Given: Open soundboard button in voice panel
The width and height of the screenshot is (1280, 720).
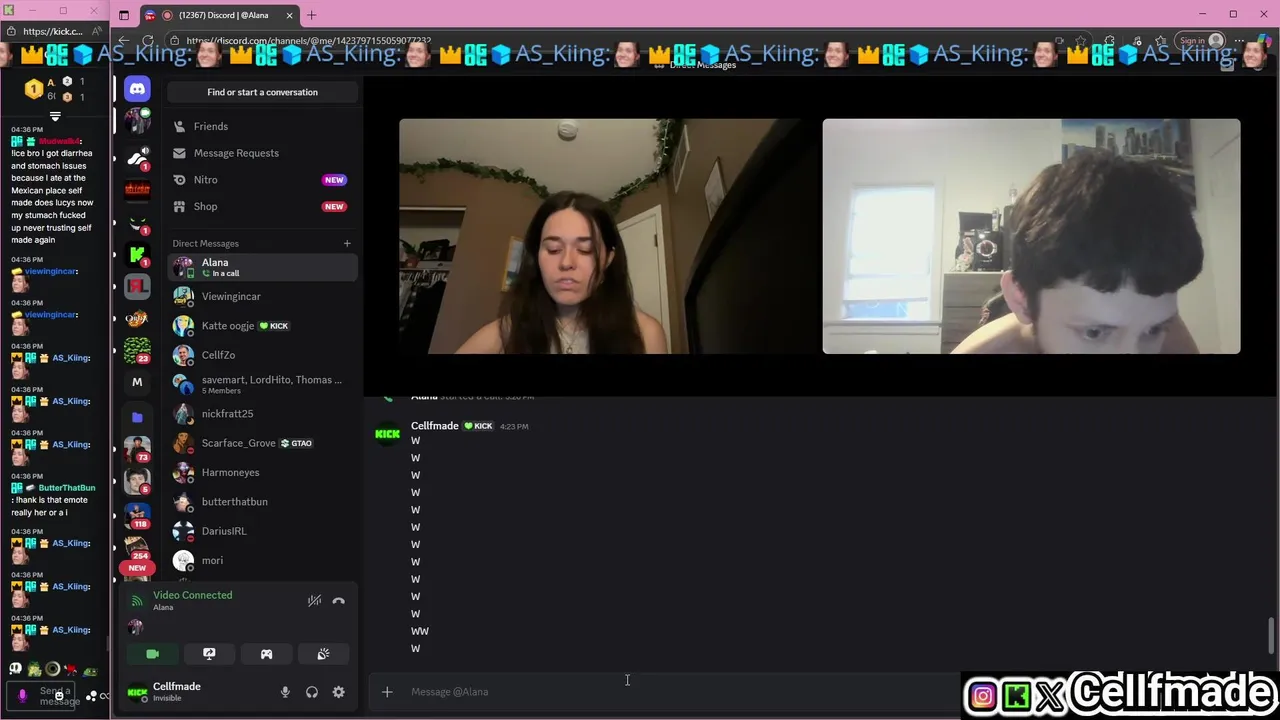Looking at the screenshot, I should (323, 654).
